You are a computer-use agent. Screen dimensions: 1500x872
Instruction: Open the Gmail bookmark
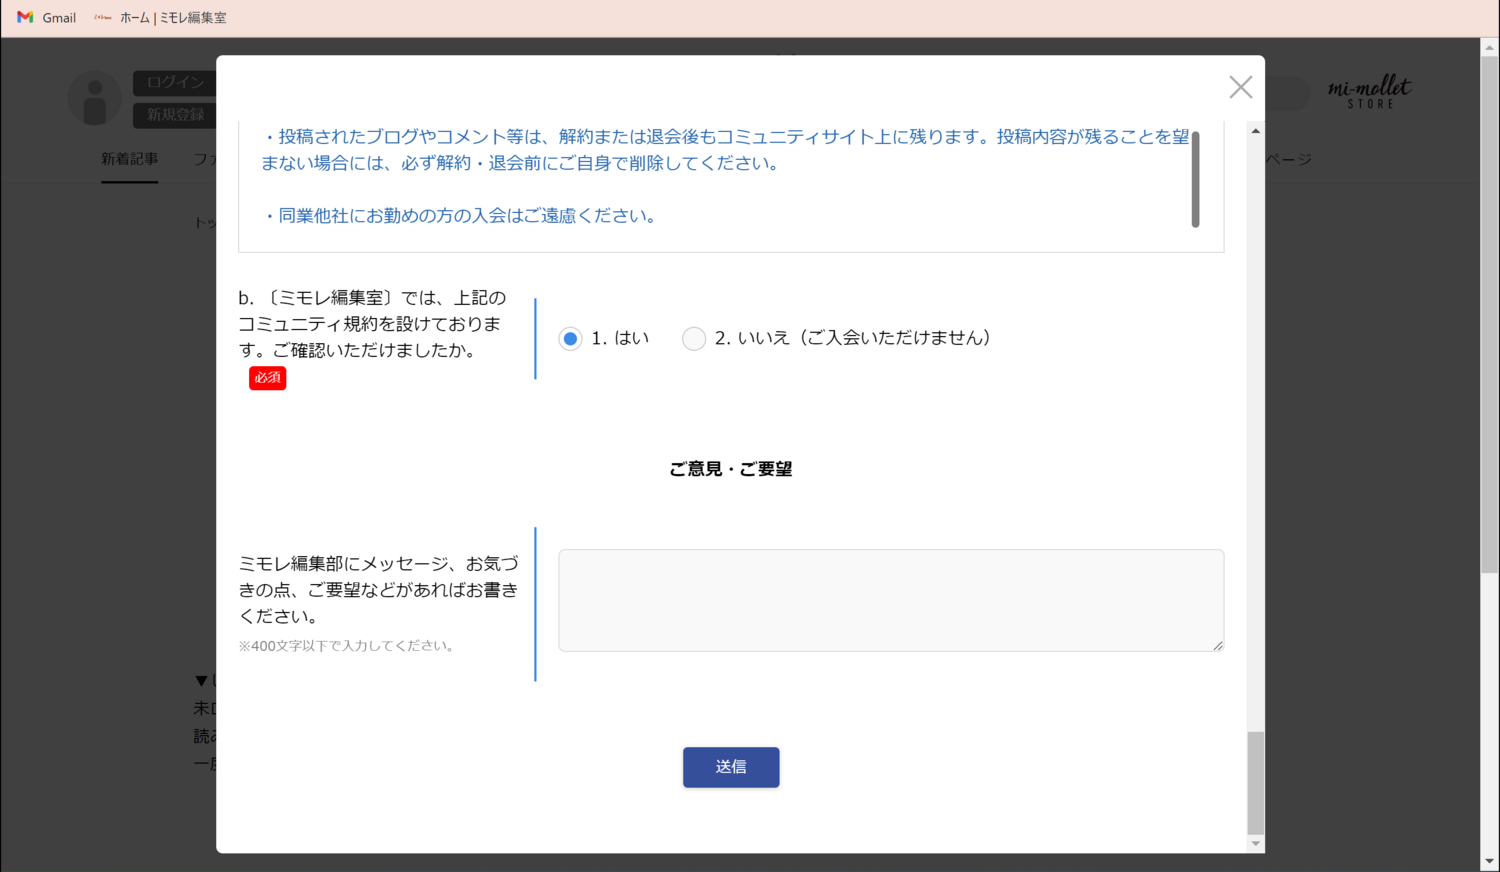coord(47,18)
